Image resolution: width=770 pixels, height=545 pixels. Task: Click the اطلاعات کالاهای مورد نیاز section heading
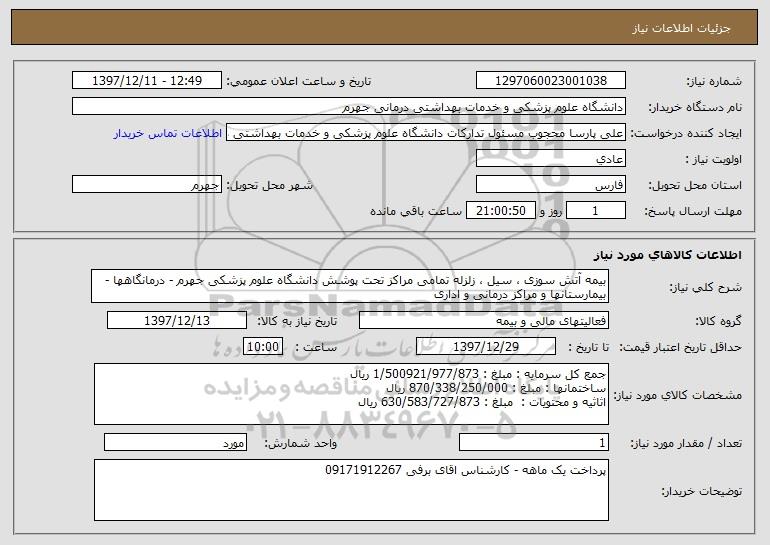tap(668, 255)
